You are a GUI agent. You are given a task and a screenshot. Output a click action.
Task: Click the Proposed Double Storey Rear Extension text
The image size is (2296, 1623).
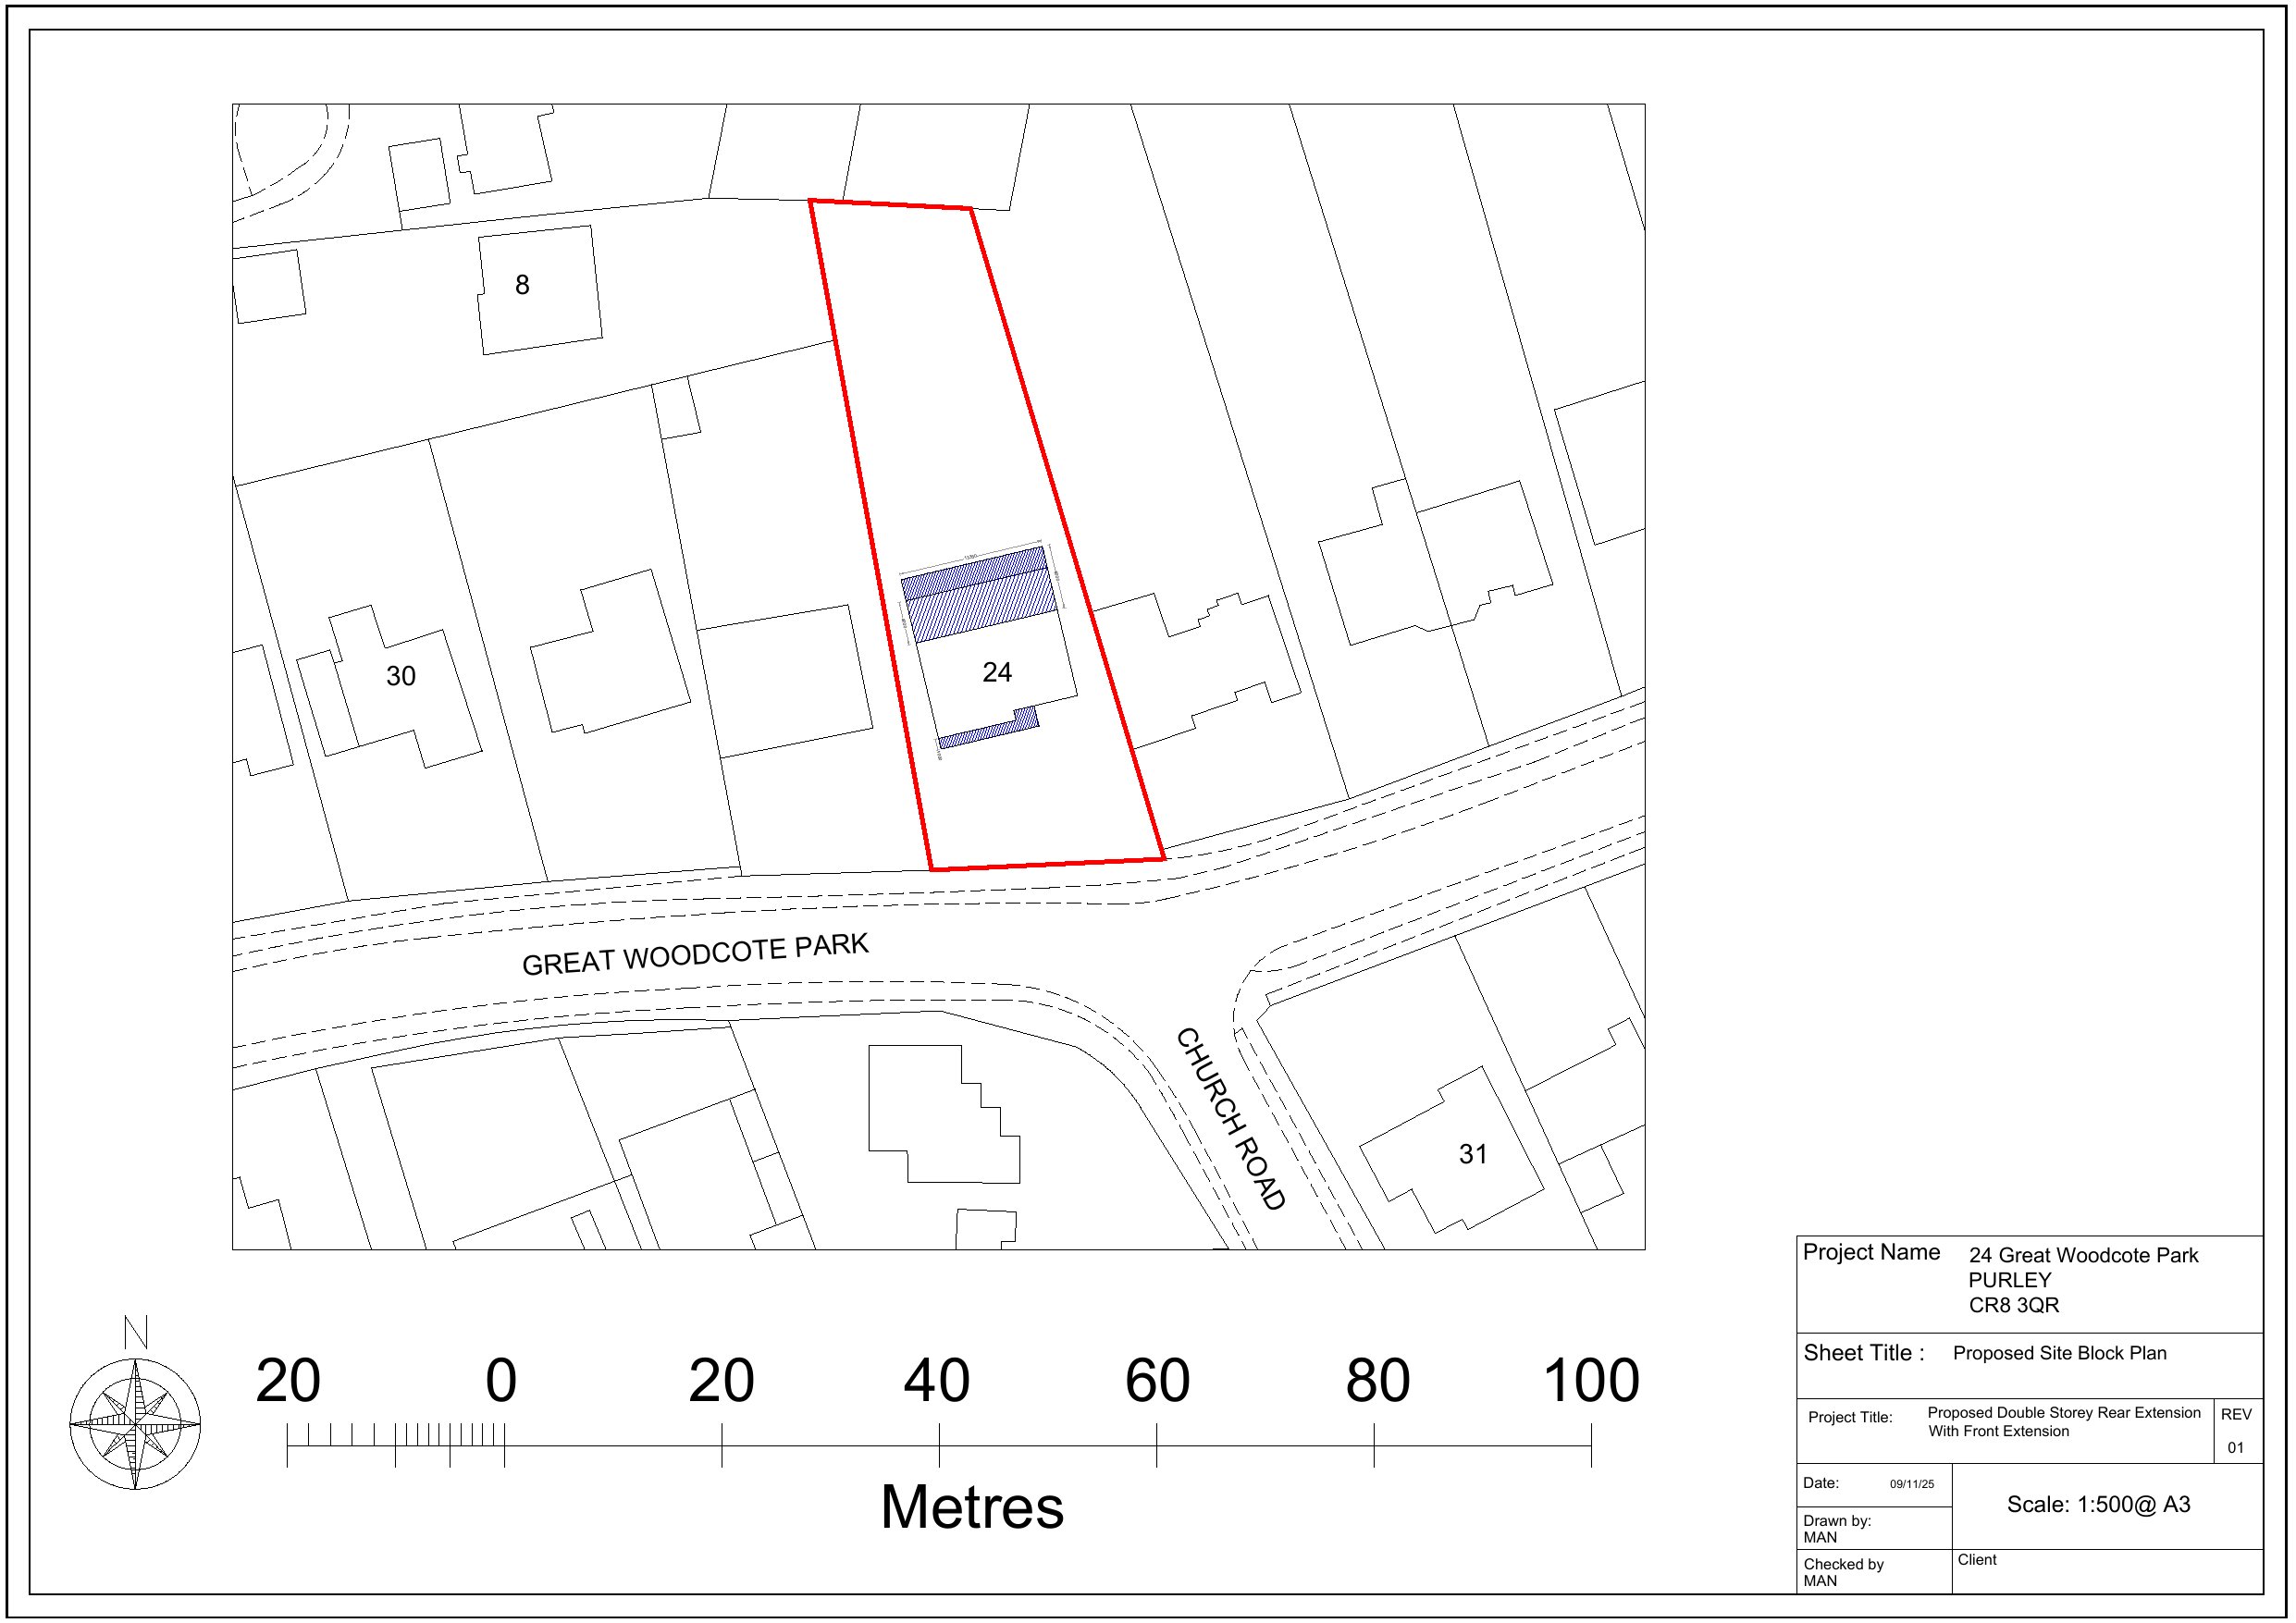tap(2063, 1413)
